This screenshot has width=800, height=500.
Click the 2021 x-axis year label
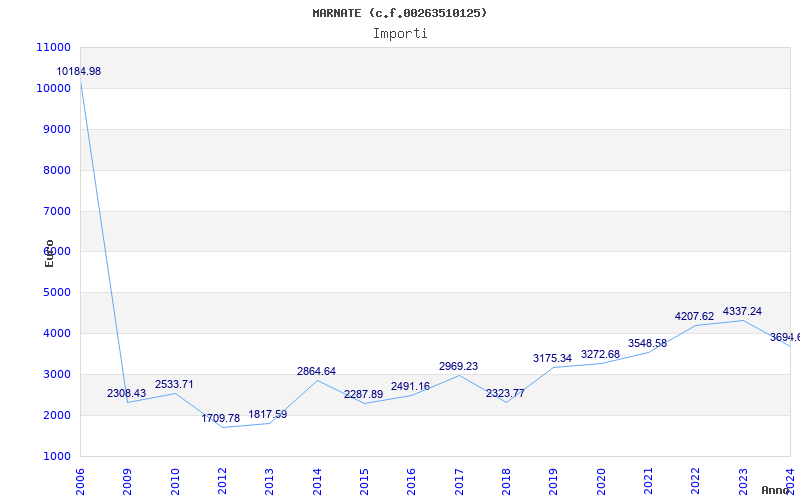[648, 482]
